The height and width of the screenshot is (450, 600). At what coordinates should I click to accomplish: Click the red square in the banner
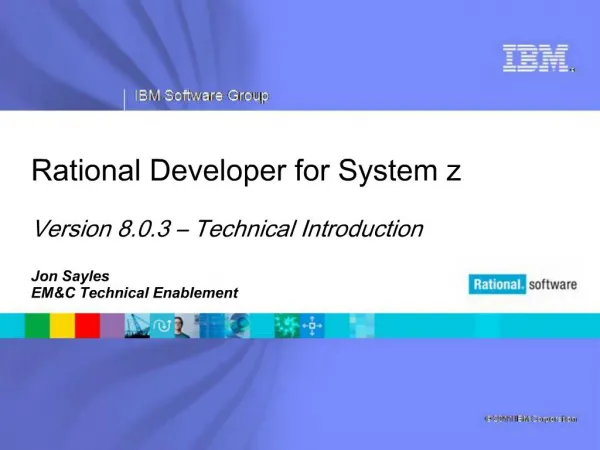88,326
